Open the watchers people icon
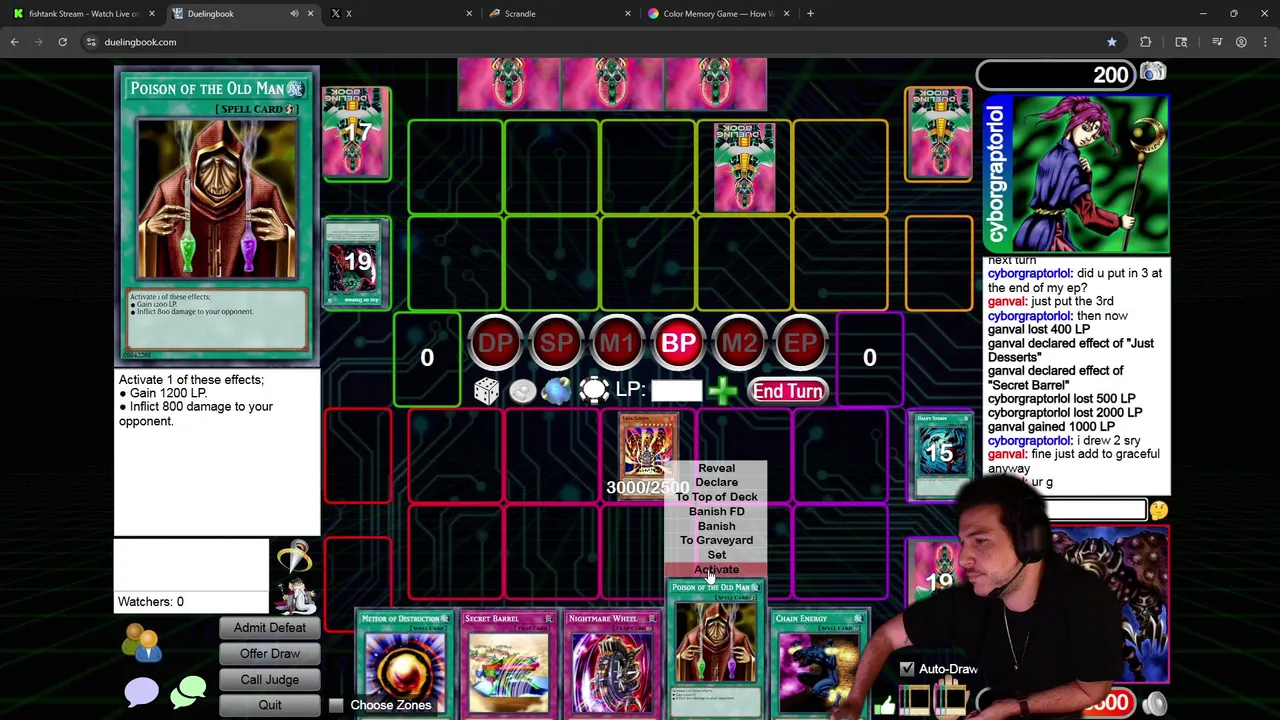 click(142, 643)
